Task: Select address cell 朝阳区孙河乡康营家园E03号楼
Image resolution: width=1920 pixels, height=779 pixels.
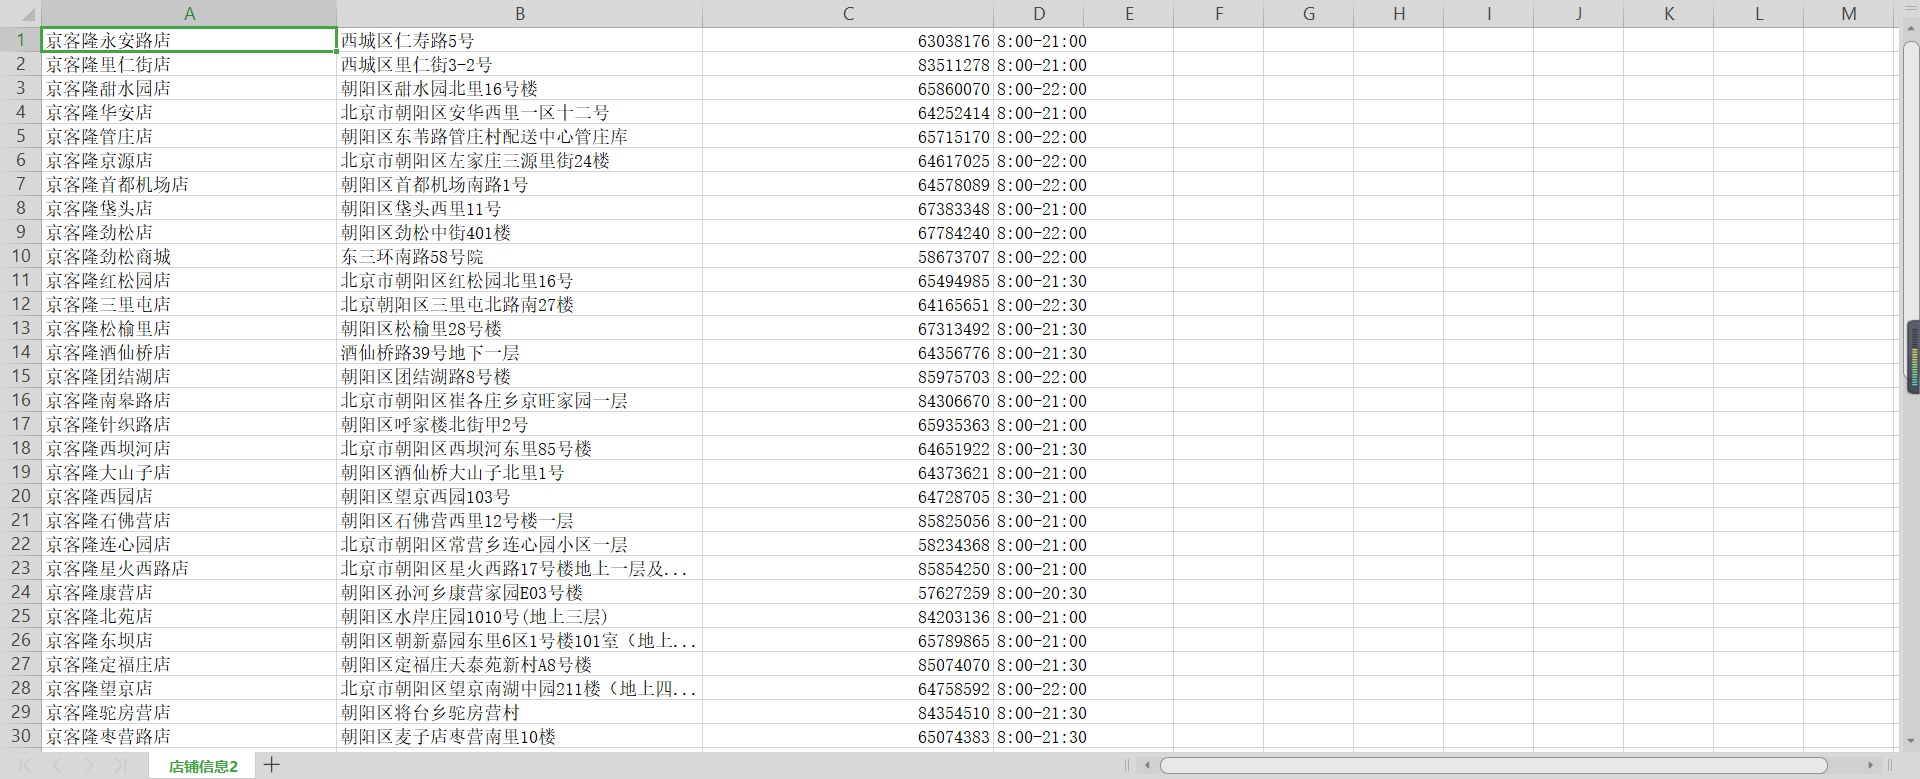Action: 520,592
